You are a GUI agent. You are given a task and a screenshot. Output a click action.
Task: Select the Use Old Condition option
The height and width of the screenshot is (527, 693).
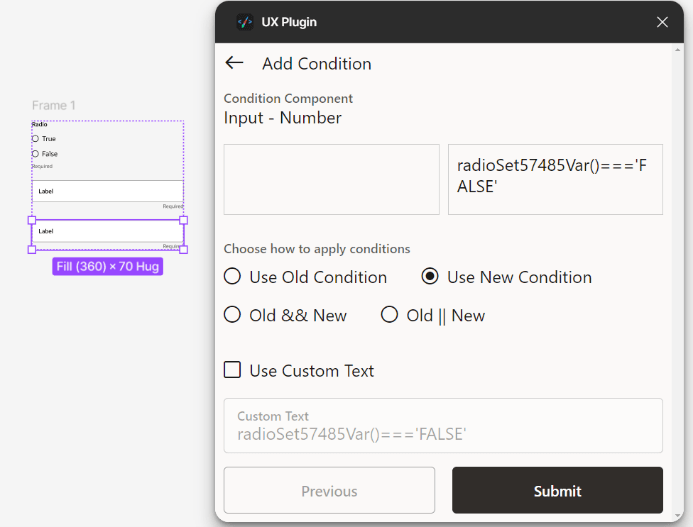[x=233, y=277]
